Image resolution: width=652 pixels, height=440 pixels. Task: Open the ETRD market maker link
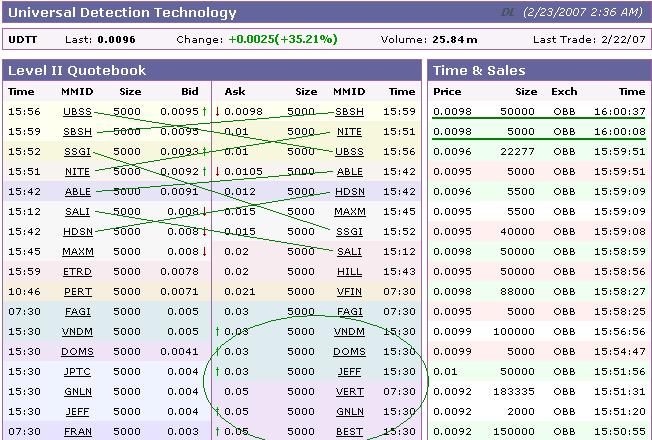coord(77,272)
